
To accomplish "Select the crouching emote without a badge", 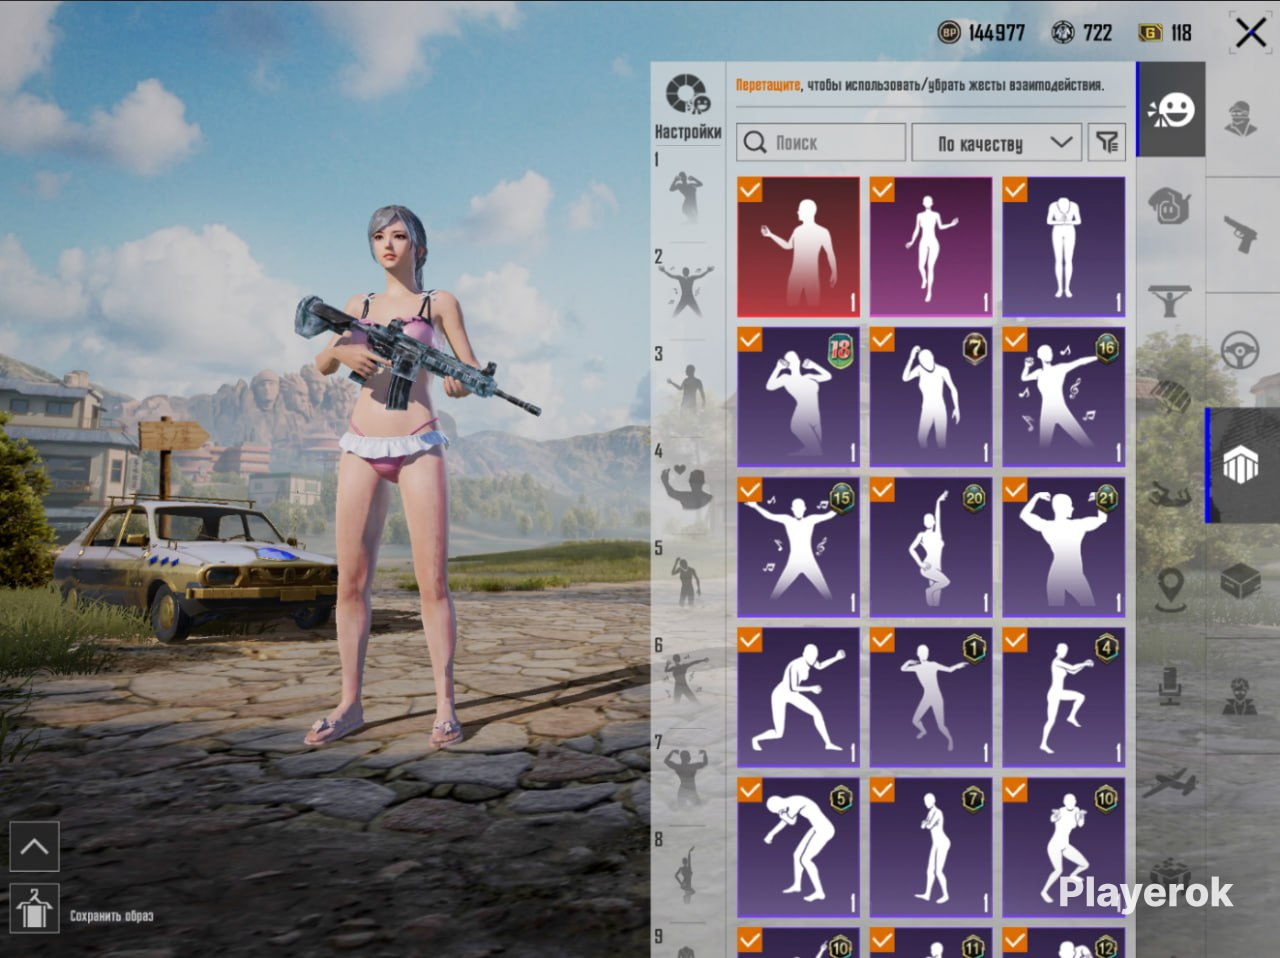I will [798, 697].
